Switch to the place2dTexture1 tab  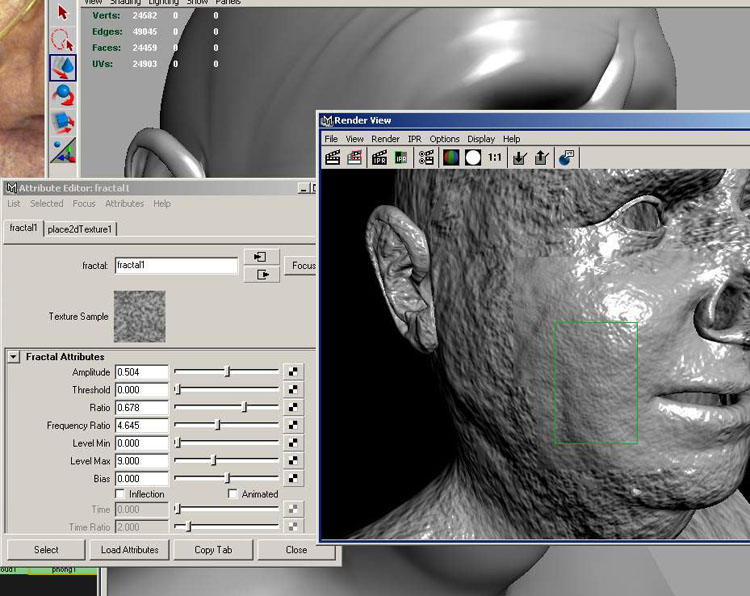pos(79,229)
